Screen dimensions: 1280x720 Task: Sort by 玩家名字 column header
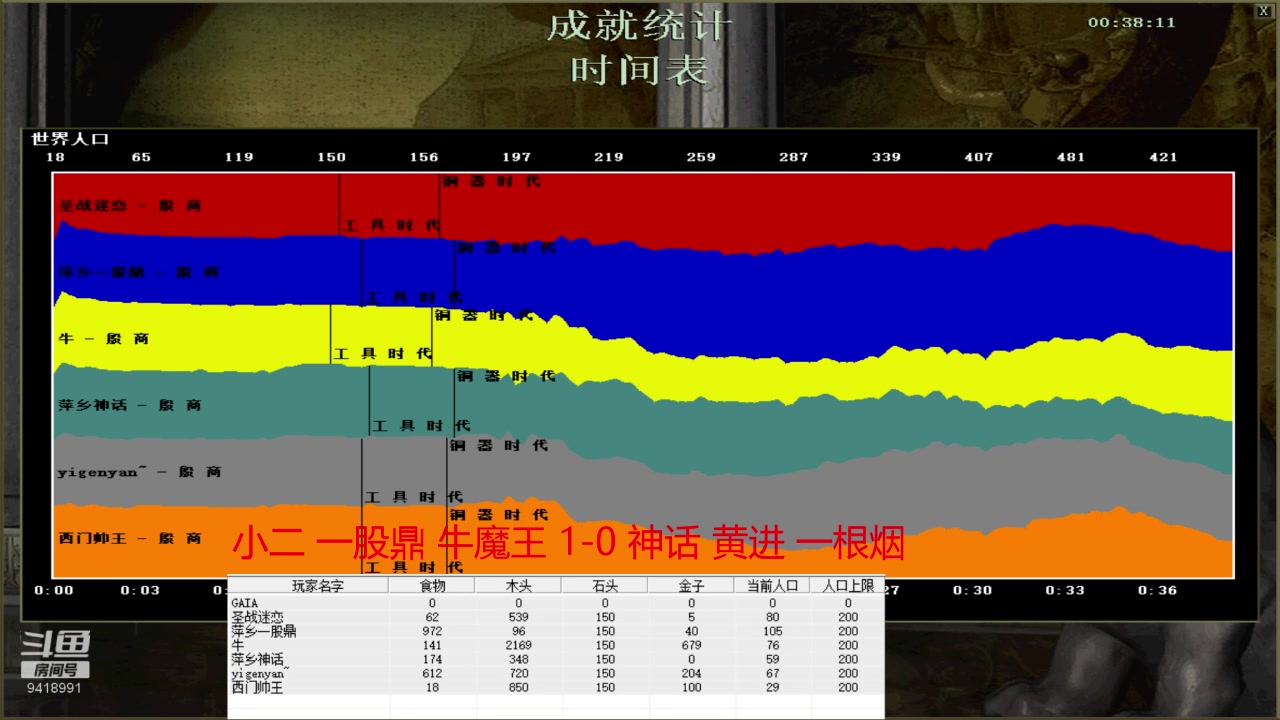[x=317, y=586]
